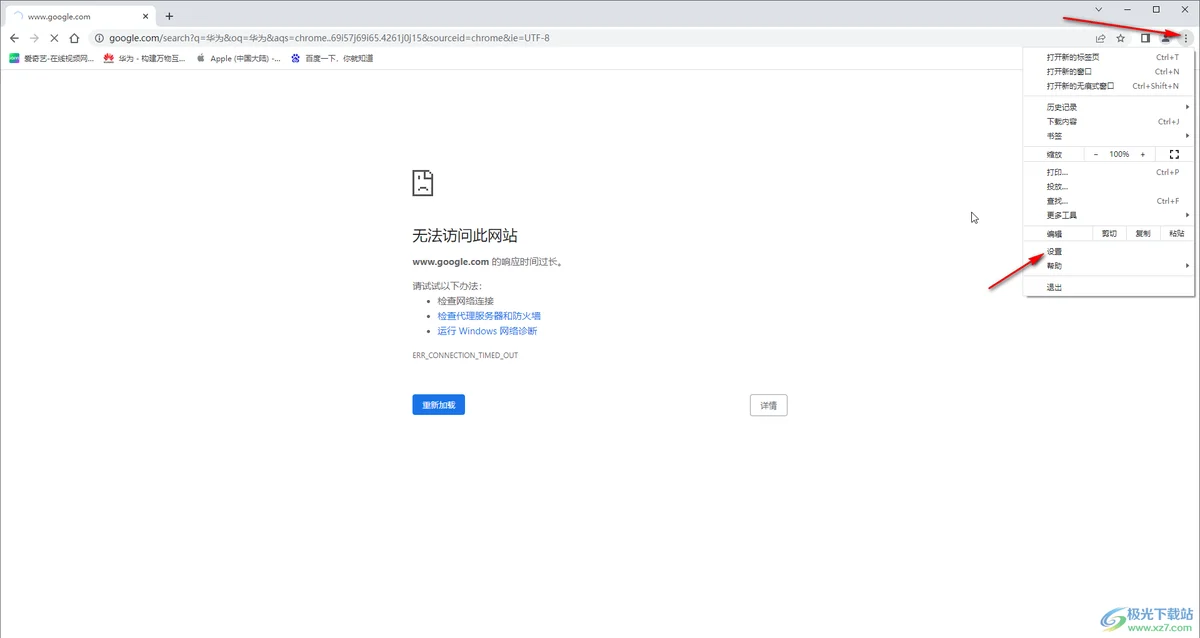
Task: Enter full screen via the menu's fullscreen icon
Action: click(x=1172, y=154)
